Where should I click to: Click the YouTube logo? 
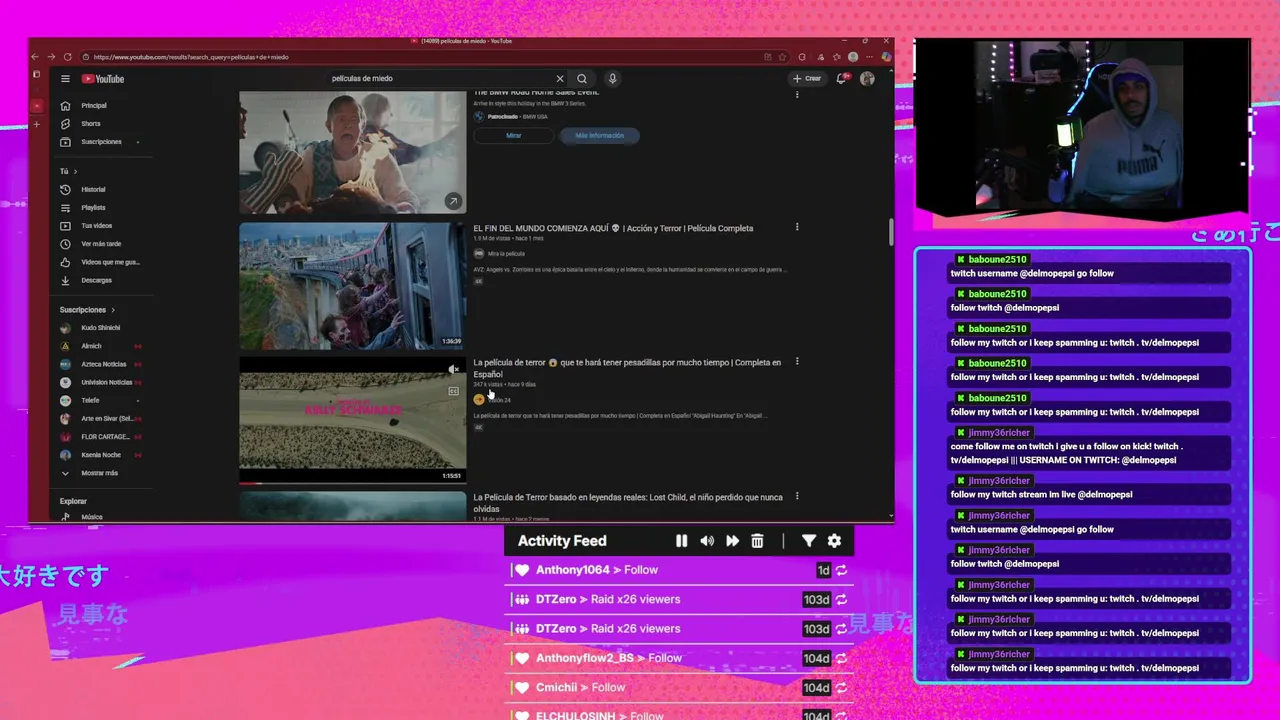point(103,79)
